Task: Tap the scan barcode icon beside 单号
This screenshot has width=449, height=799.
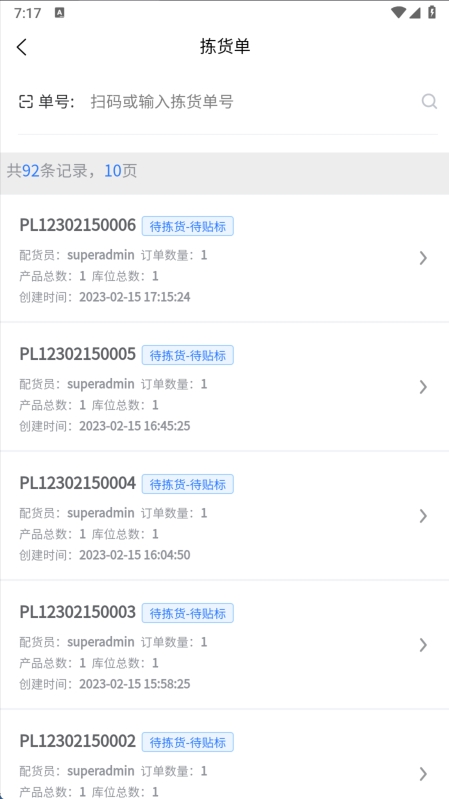Action: pos(25,102)
